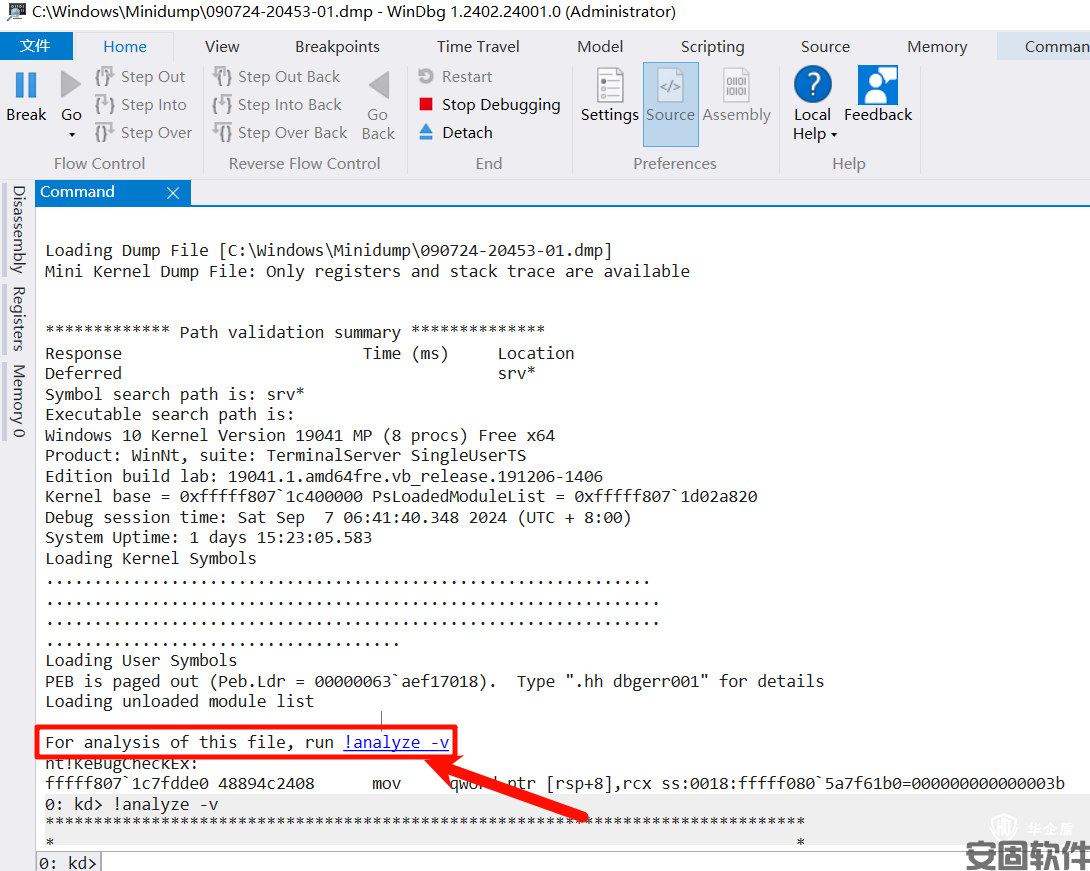Click Step Into Back
Screen dimensions: 1090x871
pos(277,104)
